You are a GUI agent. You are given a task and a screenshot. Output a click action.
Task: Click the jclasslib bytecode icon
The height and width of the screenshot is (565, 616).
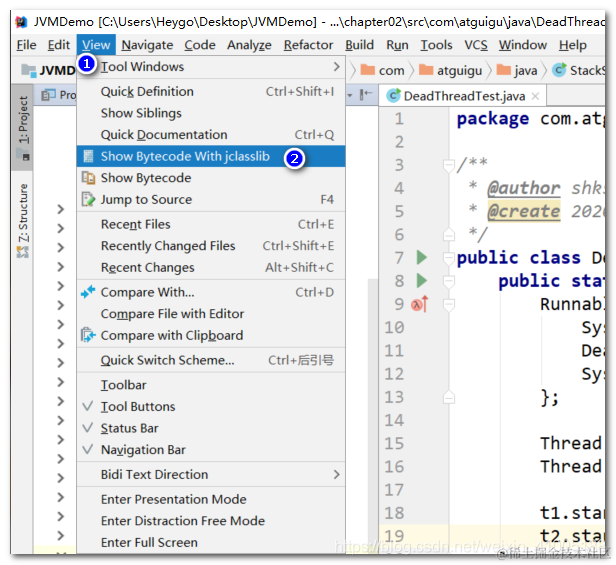(x=88, y=156)
